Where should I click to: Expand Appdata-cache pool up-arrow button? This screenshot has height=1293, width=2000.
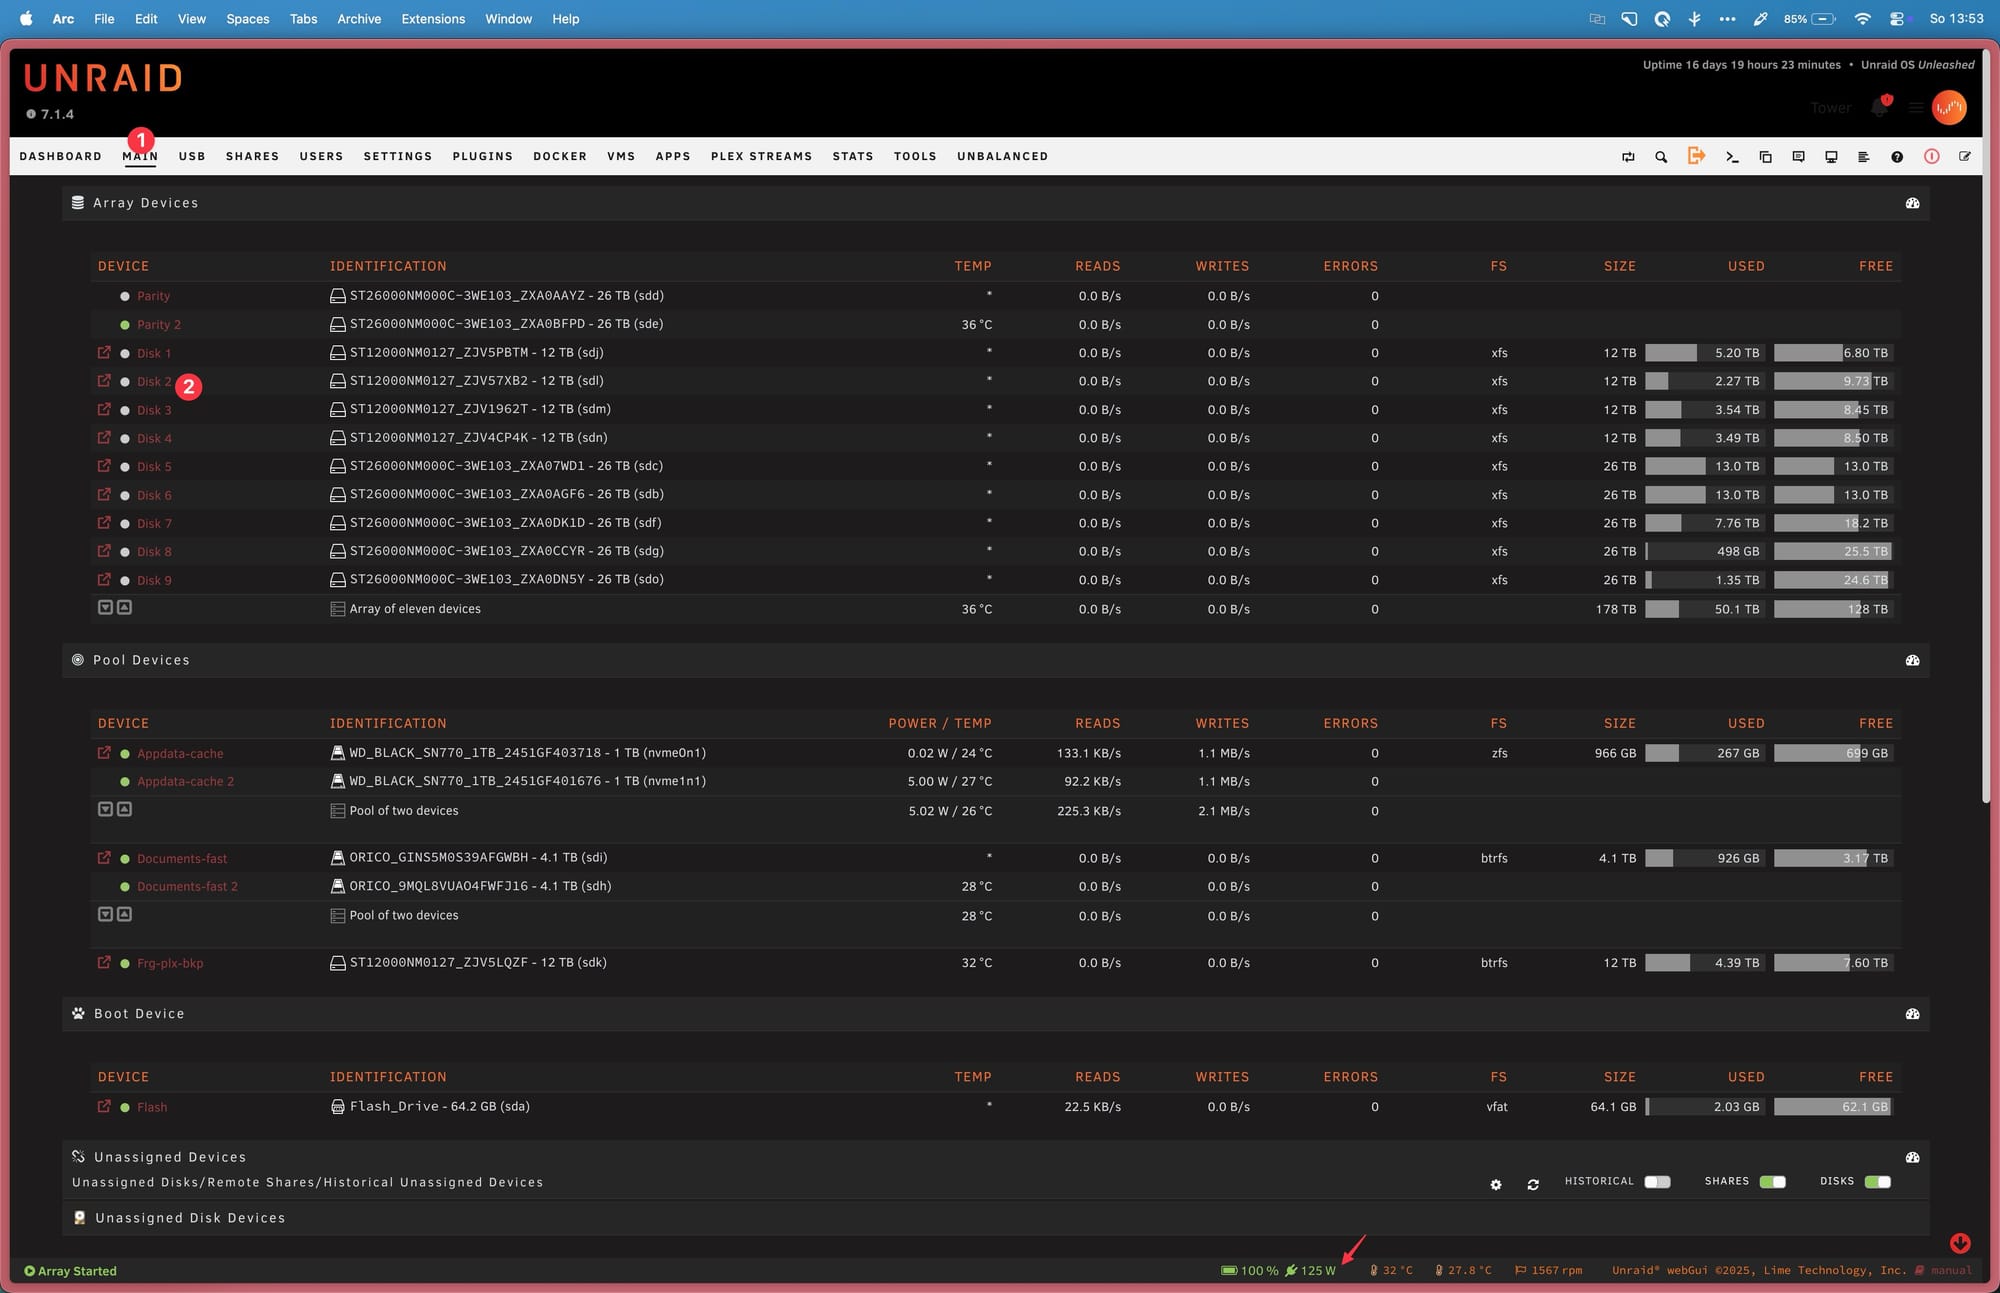(124, 809)
